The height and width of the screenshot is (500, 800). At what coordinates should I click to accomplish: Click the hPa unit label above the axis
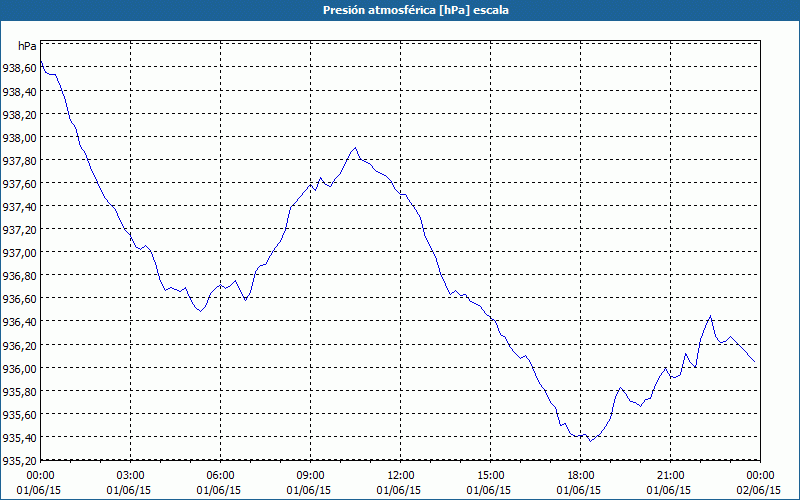[27, 46]
